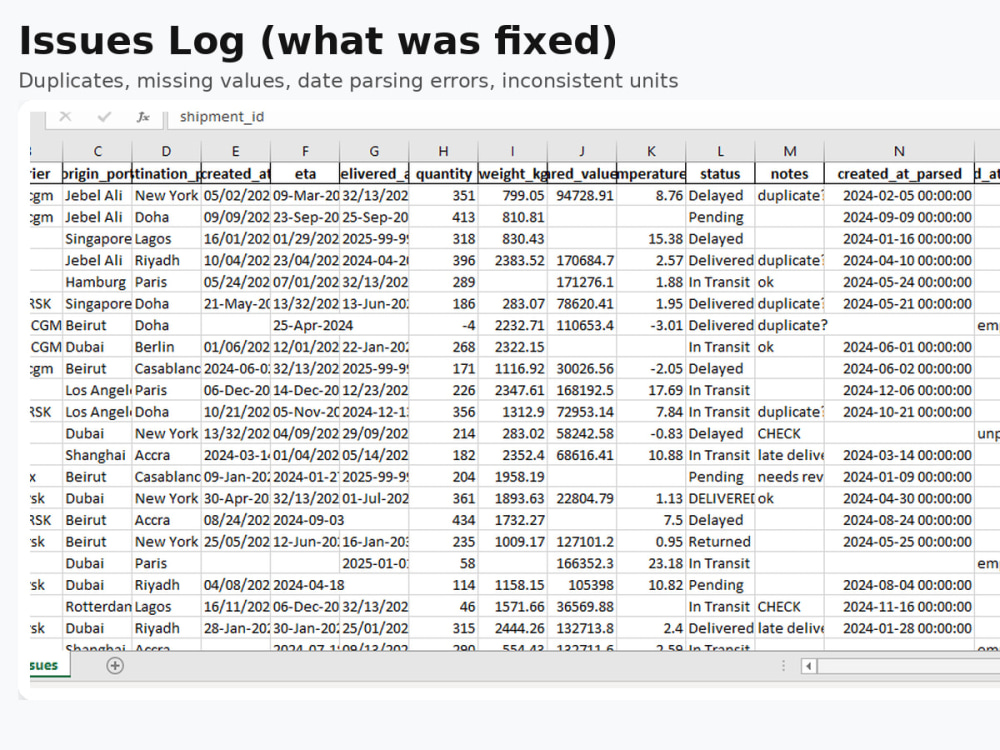
Task: Click the sheet tab bar resize dots handle
Action: (783, 666)
